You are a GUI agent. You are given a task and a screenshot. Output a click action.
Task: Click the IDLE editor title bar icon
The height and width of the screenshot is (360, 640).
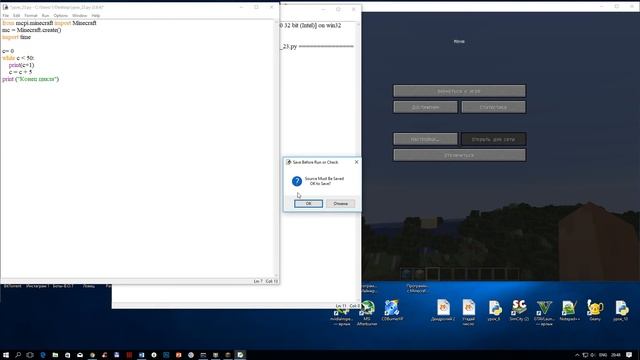click(x=5, y=7)
